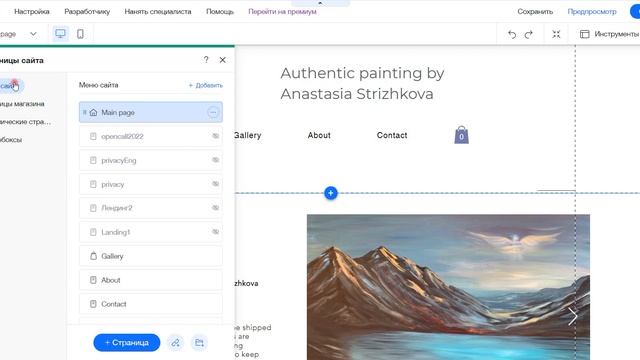Click the Contact page document icon
The image size is (640, 360).
93,304
